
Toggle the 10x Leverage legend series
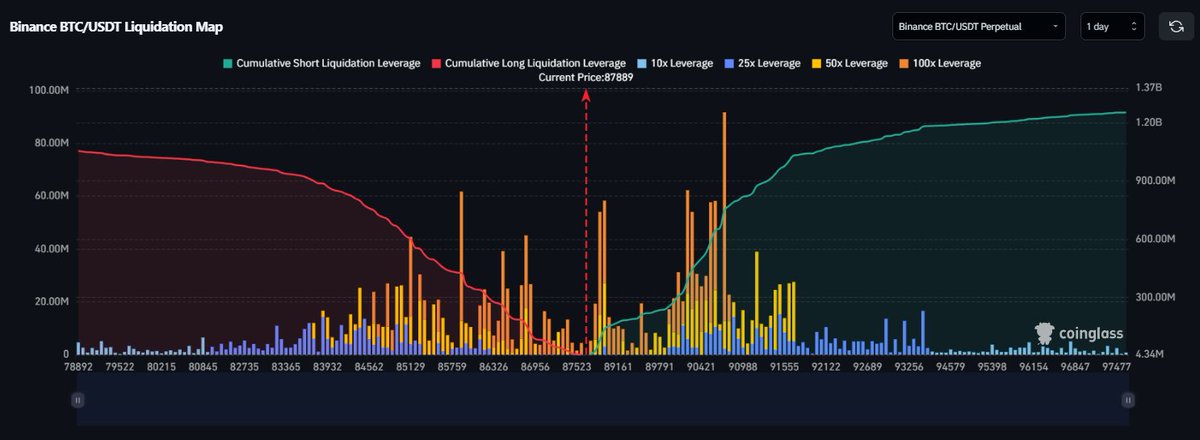(x=676, y=63)
